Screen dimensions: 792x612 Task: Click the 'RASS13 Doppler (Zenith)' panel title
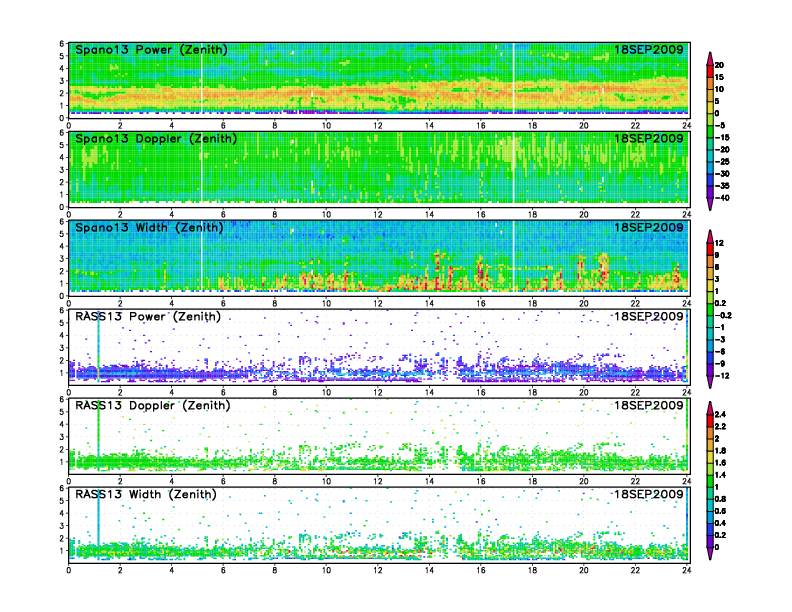pyautogui.click(x=153, y=405)
